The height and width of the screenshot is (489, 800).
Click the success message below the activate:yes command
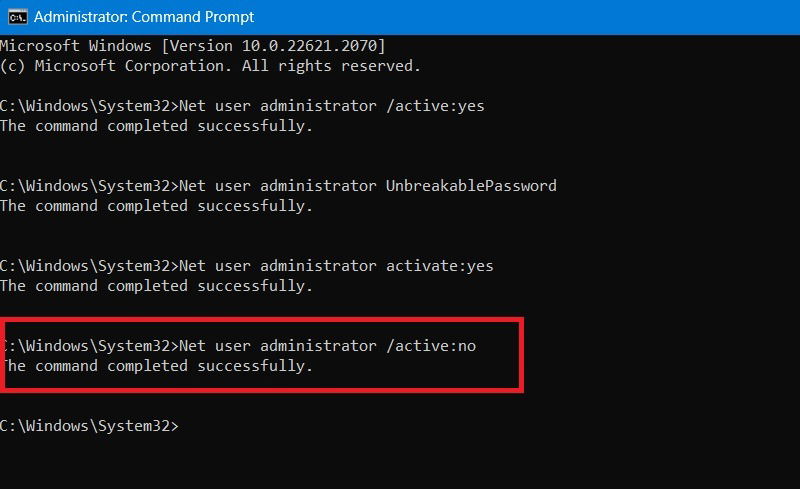pyautogui.click(x=156, y=286)
